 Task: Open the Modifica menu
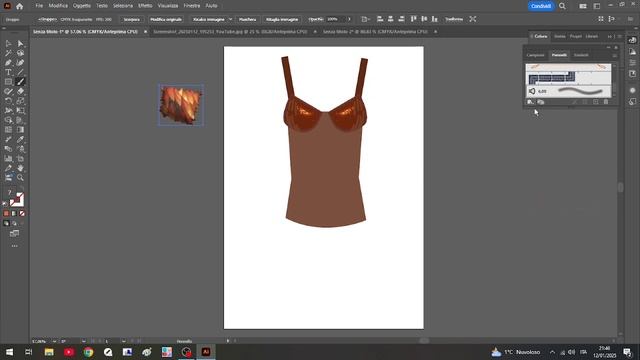(58, 6)
